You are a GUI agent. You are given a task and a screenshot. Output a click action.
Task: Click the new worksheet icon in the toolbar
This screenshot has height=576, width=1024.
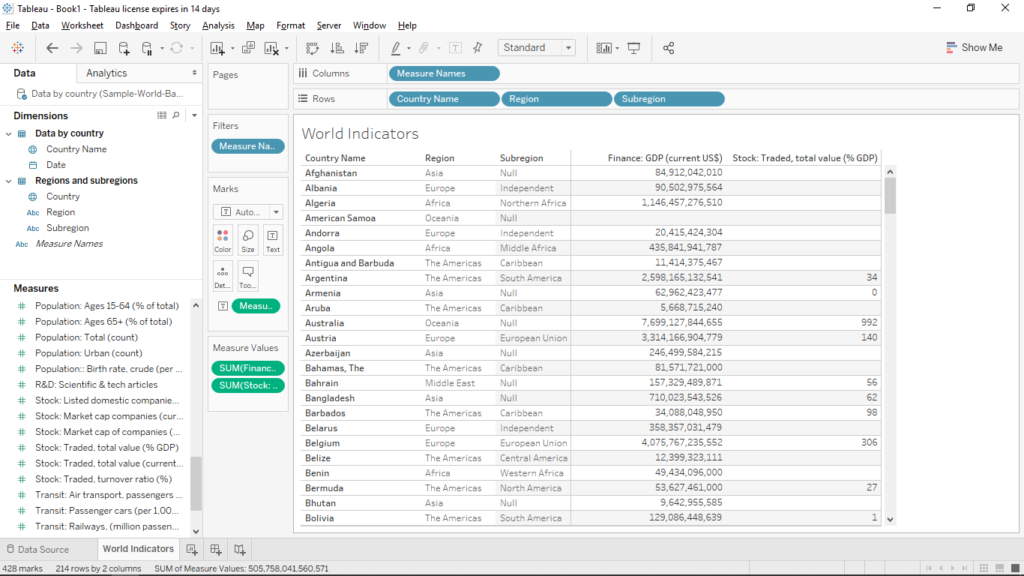(x=216, y=47)
